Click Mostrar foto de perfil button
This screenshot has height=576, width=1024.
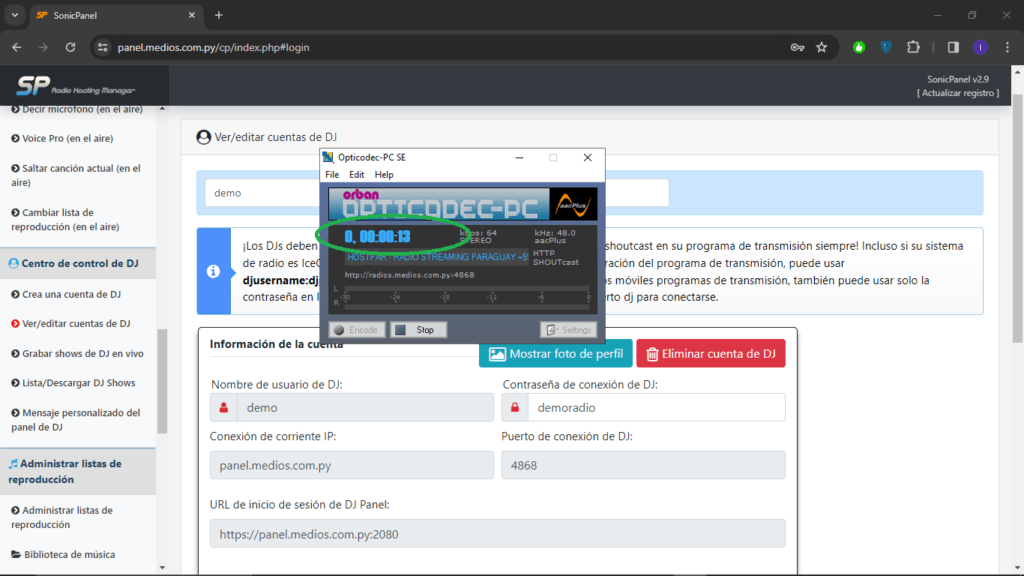(x=556, y=353)
